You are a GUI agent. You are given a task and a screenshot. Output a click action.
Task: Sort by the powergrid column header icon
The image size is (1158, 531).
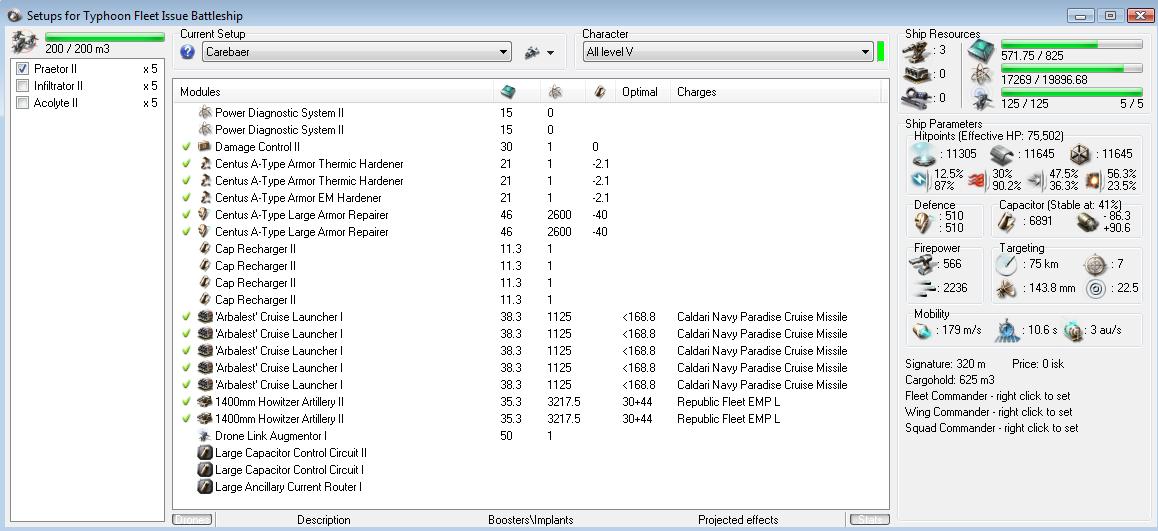[x=555, y=92]
